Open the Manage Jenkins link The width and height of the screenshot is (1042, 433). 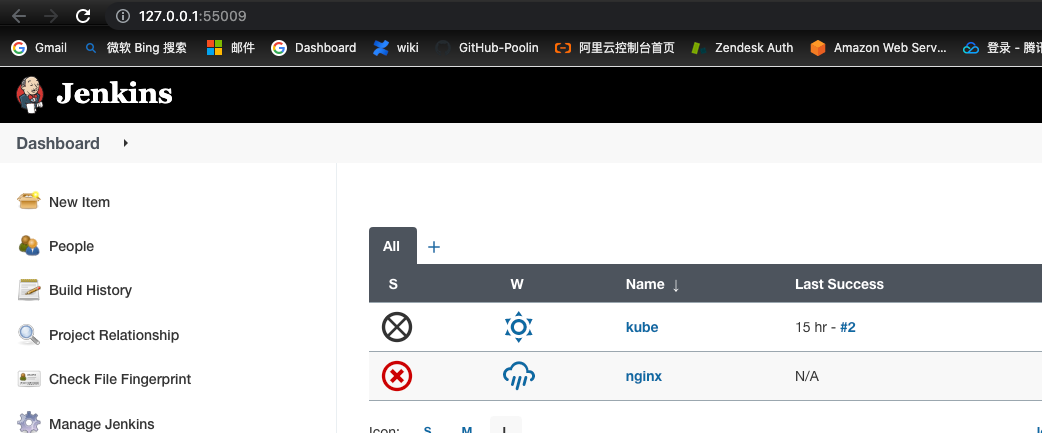point(102,424)
